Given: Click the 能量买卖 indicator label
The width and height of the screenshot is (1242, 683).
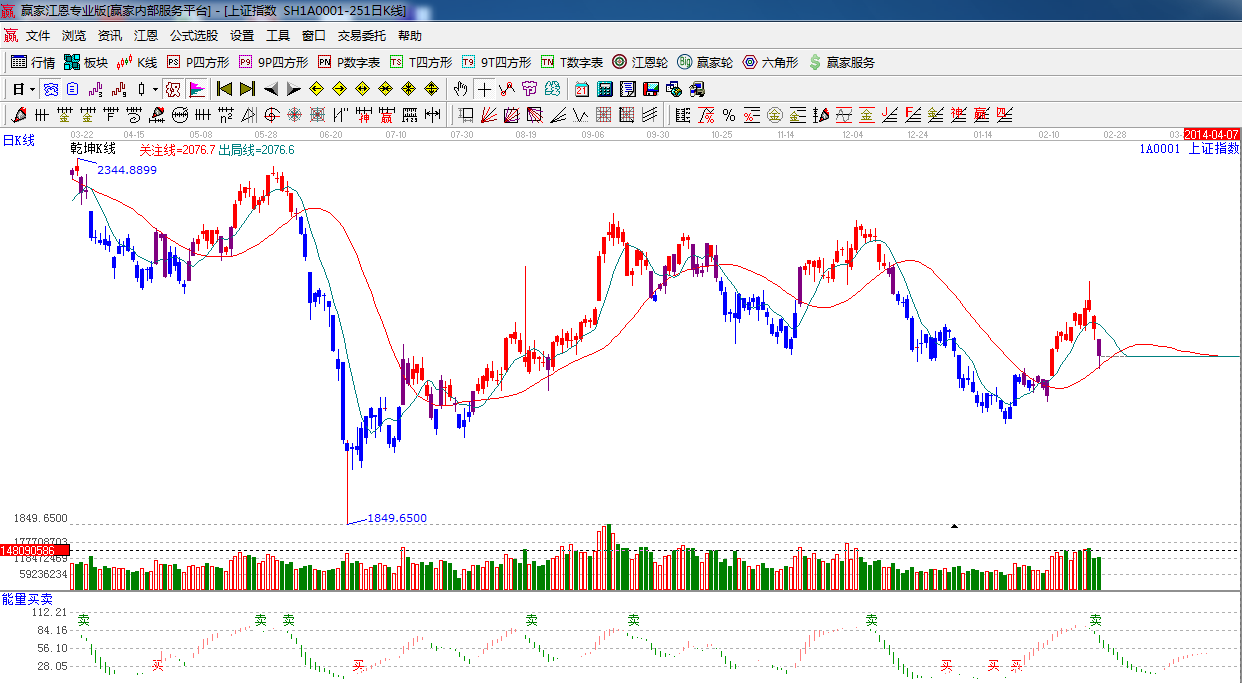Looking at the screenshot, I should pos(28,598).
